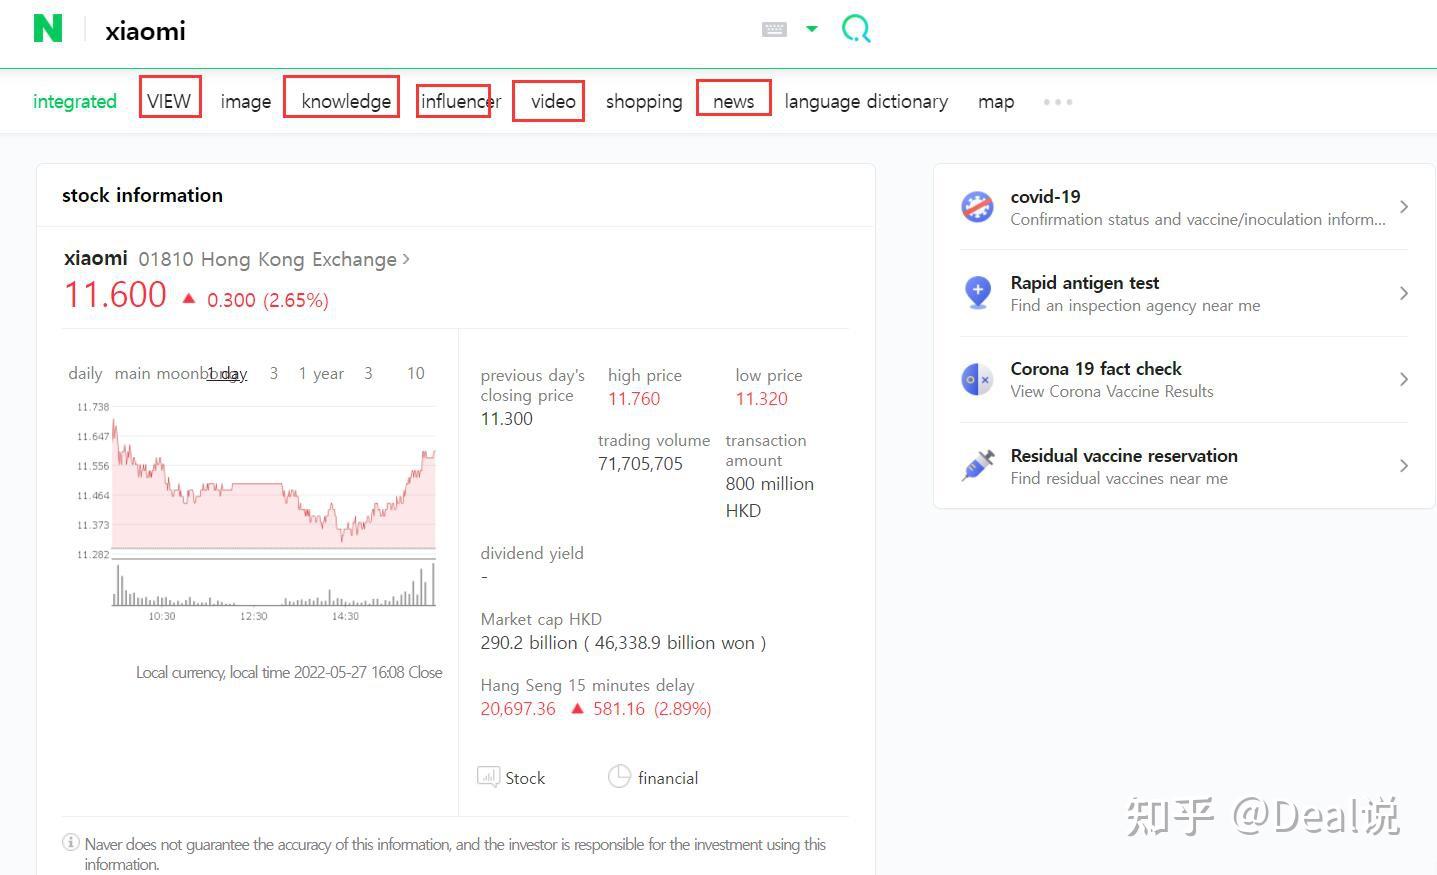The image size is (1437, 875).
Task: Open the Stock details link
Action: click(525, 778)
